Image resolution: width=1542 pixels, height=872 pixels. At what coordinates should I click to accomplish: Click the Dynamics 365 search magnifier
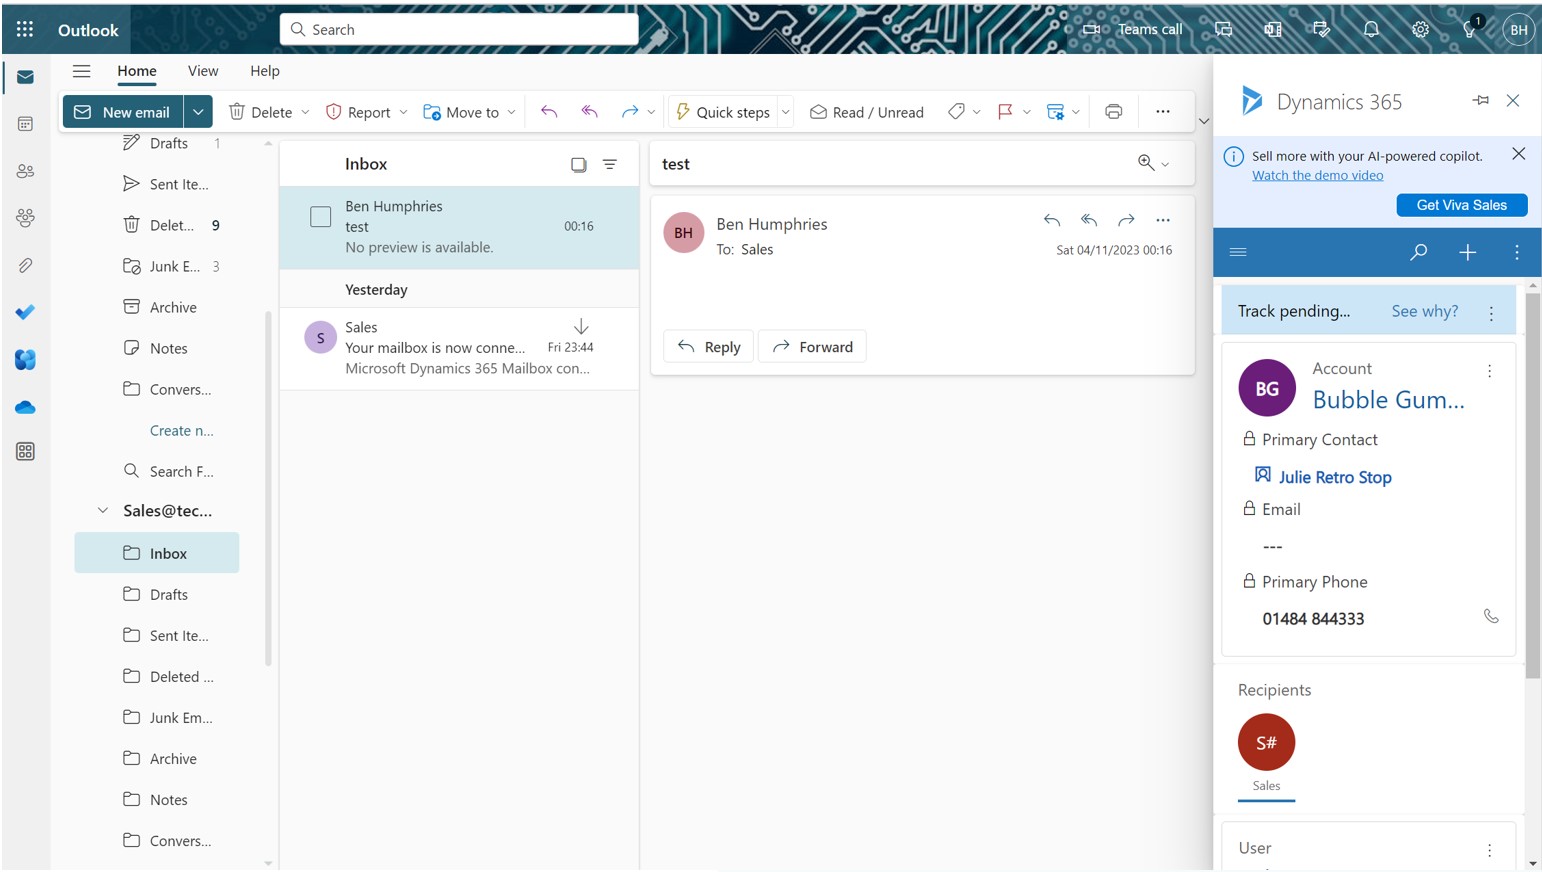[1418, 252]
